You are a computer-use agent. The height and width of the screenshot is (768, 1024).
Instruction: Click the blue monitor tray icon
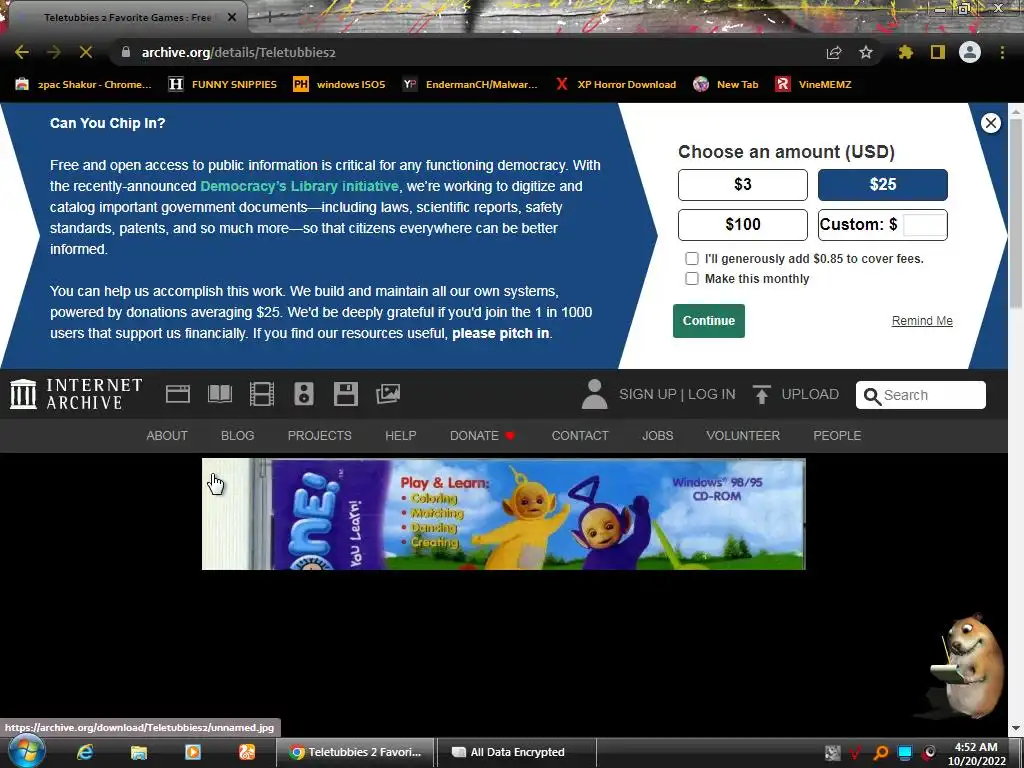(x=905, y=753)
